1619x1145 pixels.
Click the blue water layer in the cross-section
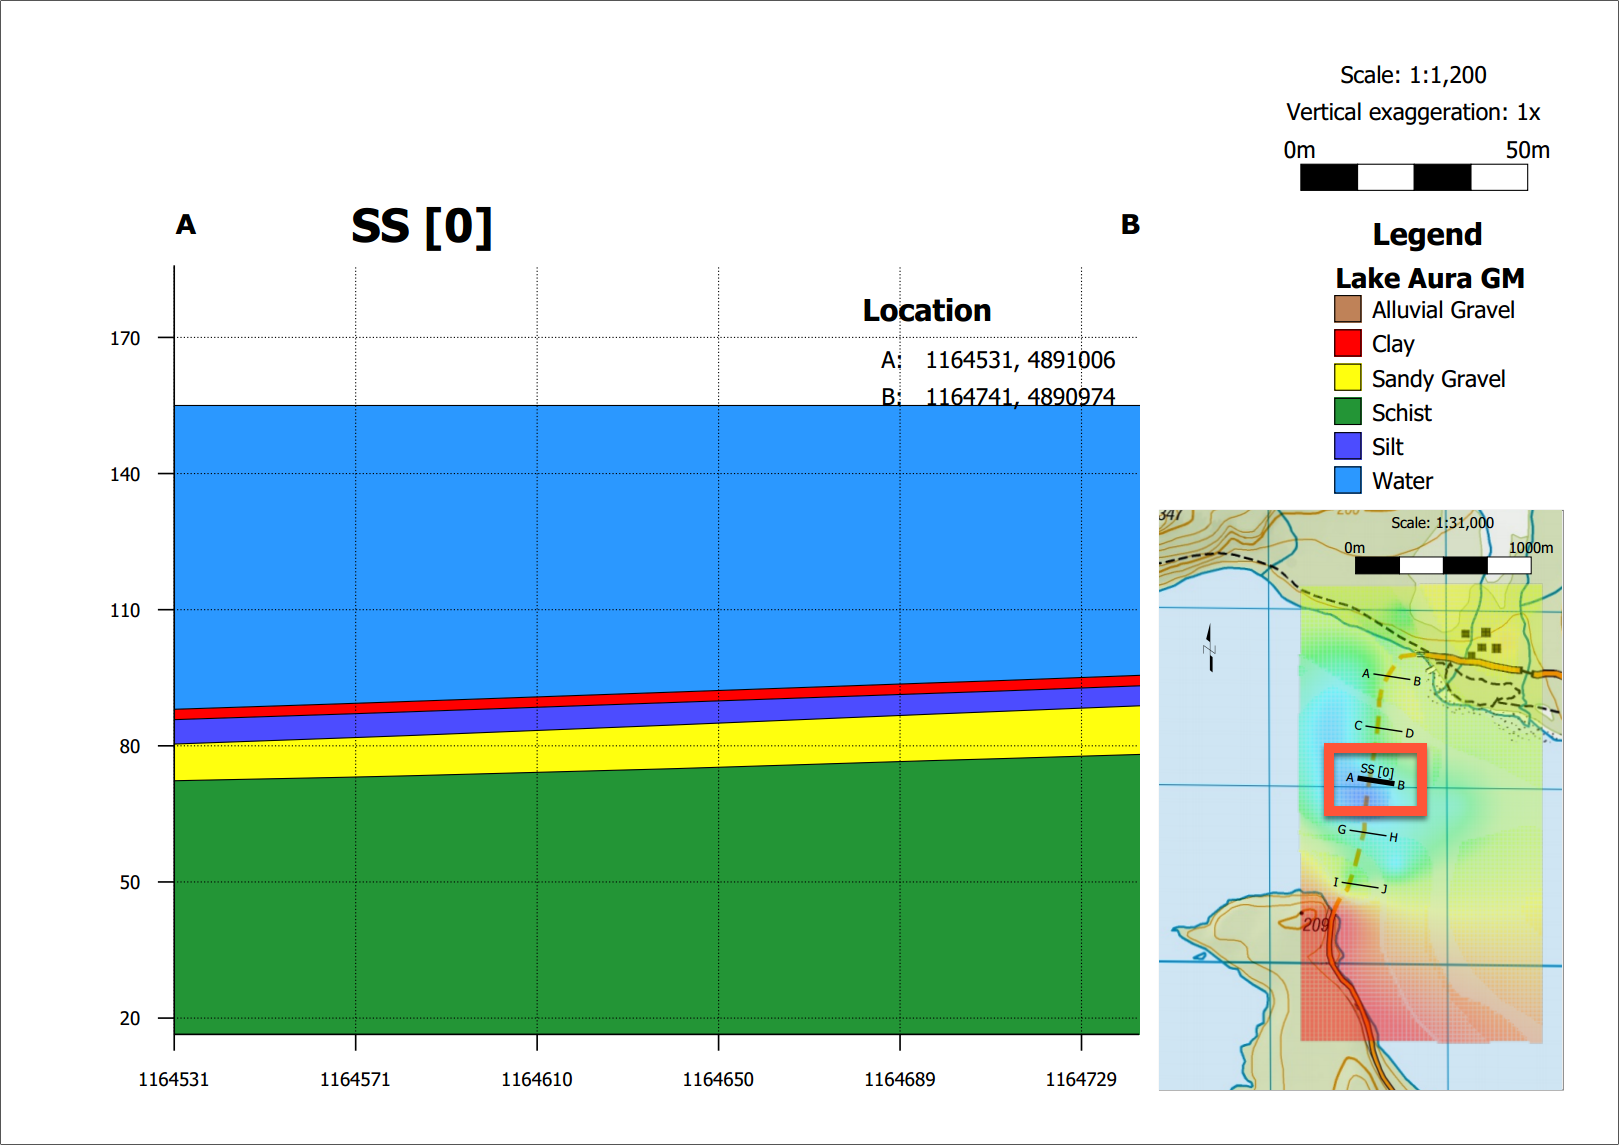(x=656, y=550)
